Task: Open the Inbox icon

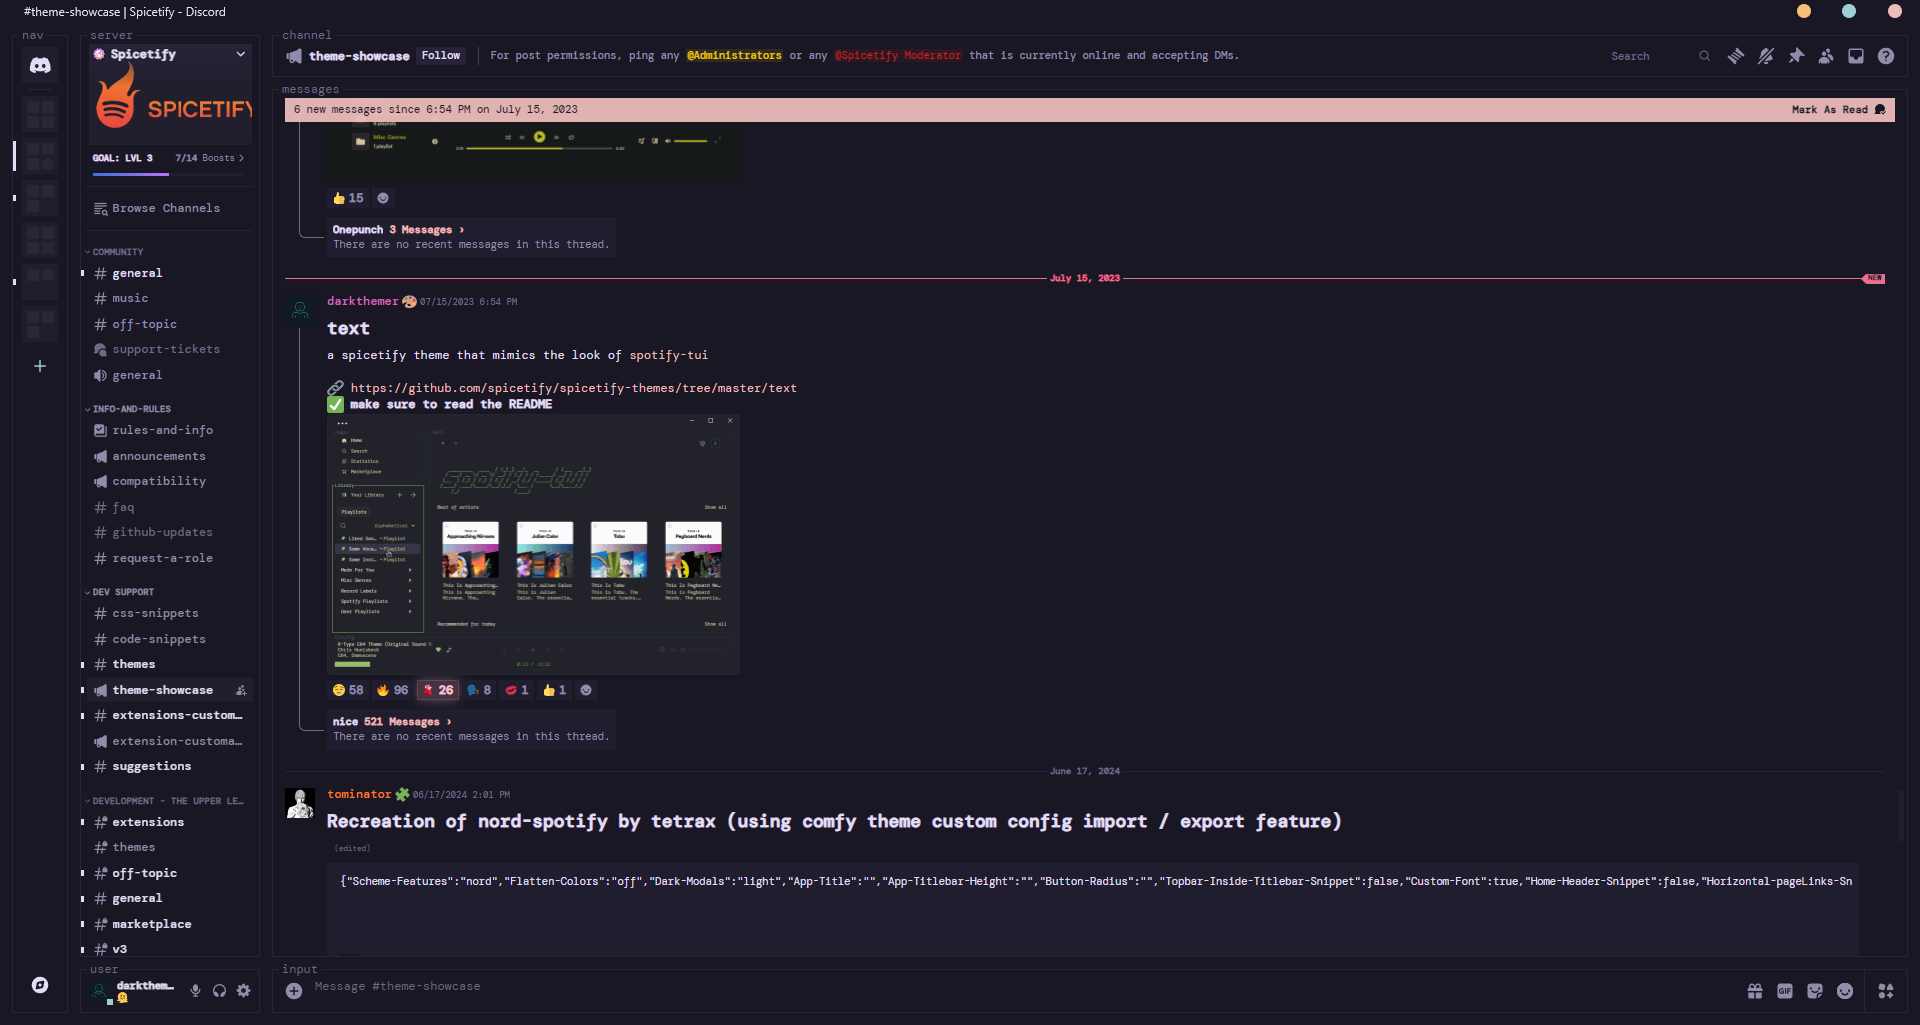Action: click(1856, 56)
